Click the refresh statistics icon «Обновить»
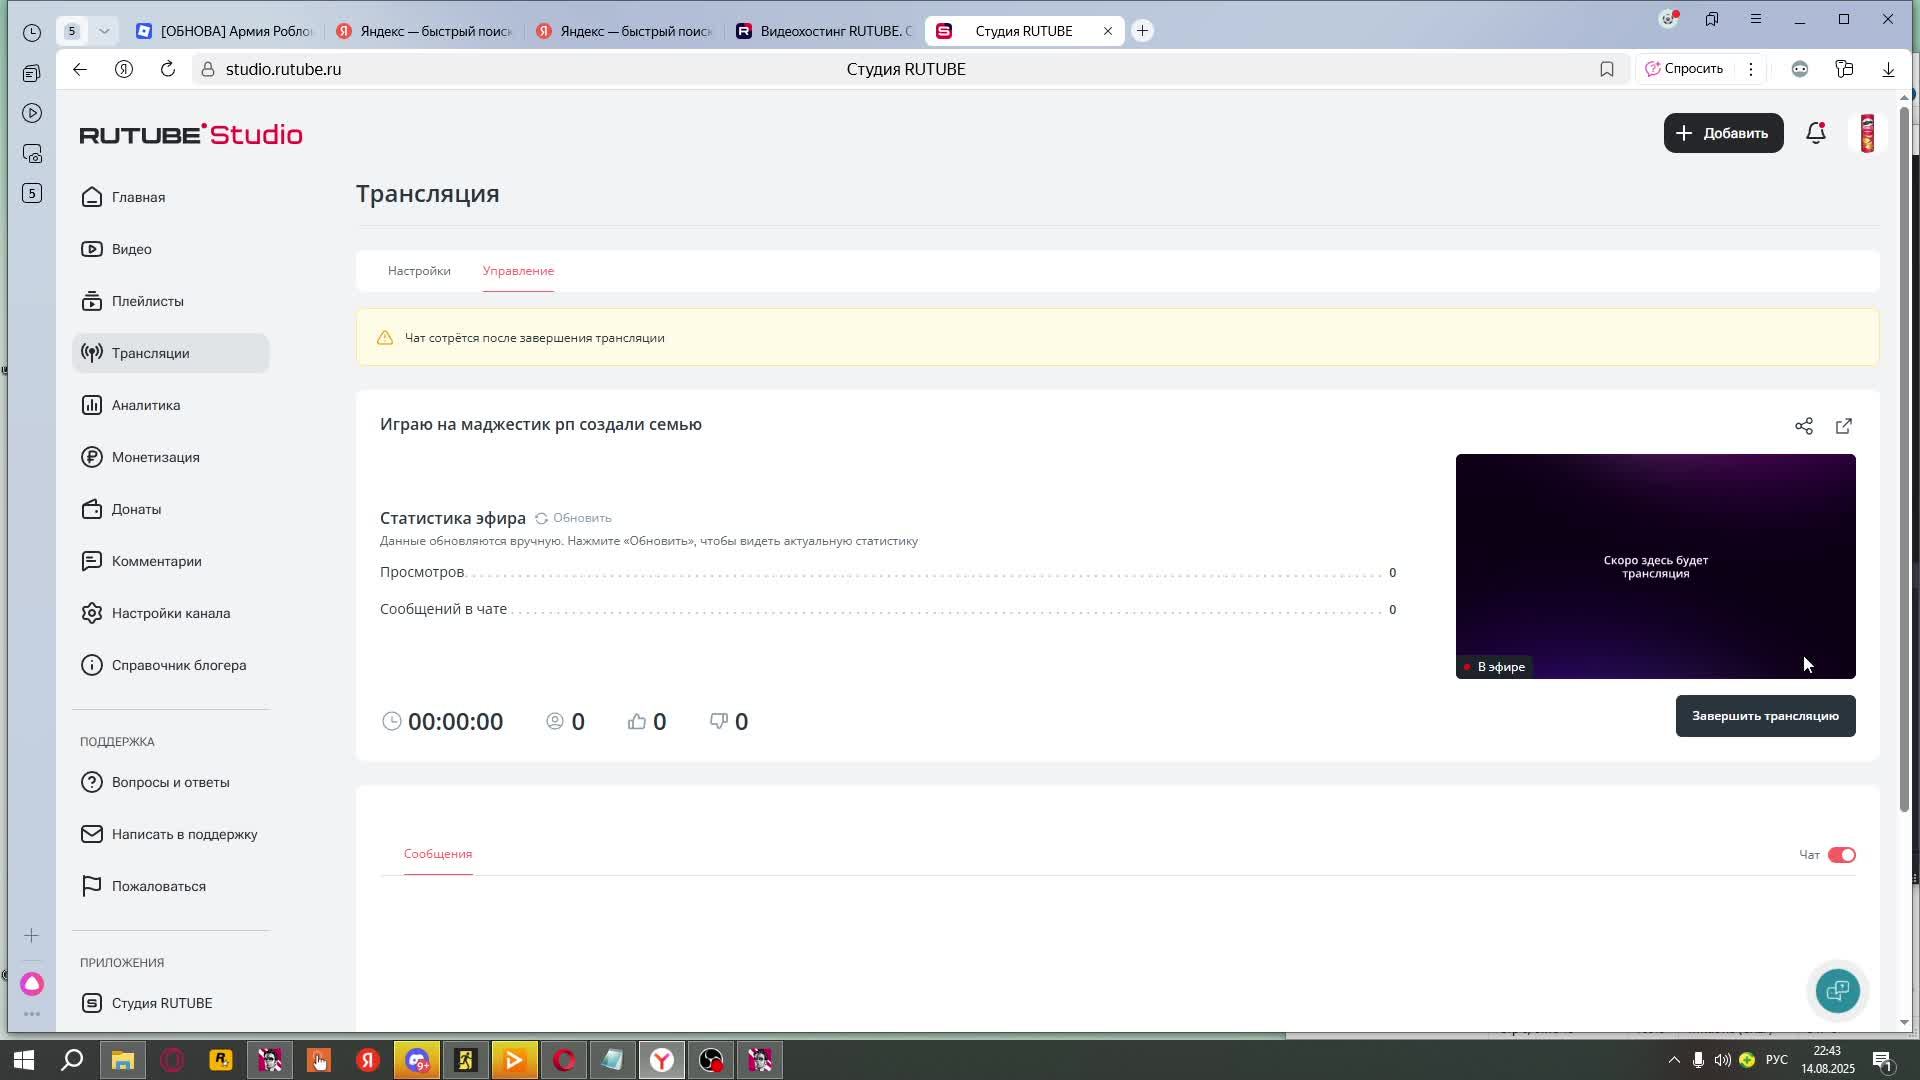Image resolution: width=1920 pixels, height=1080 pixels. tap(541, 518)
